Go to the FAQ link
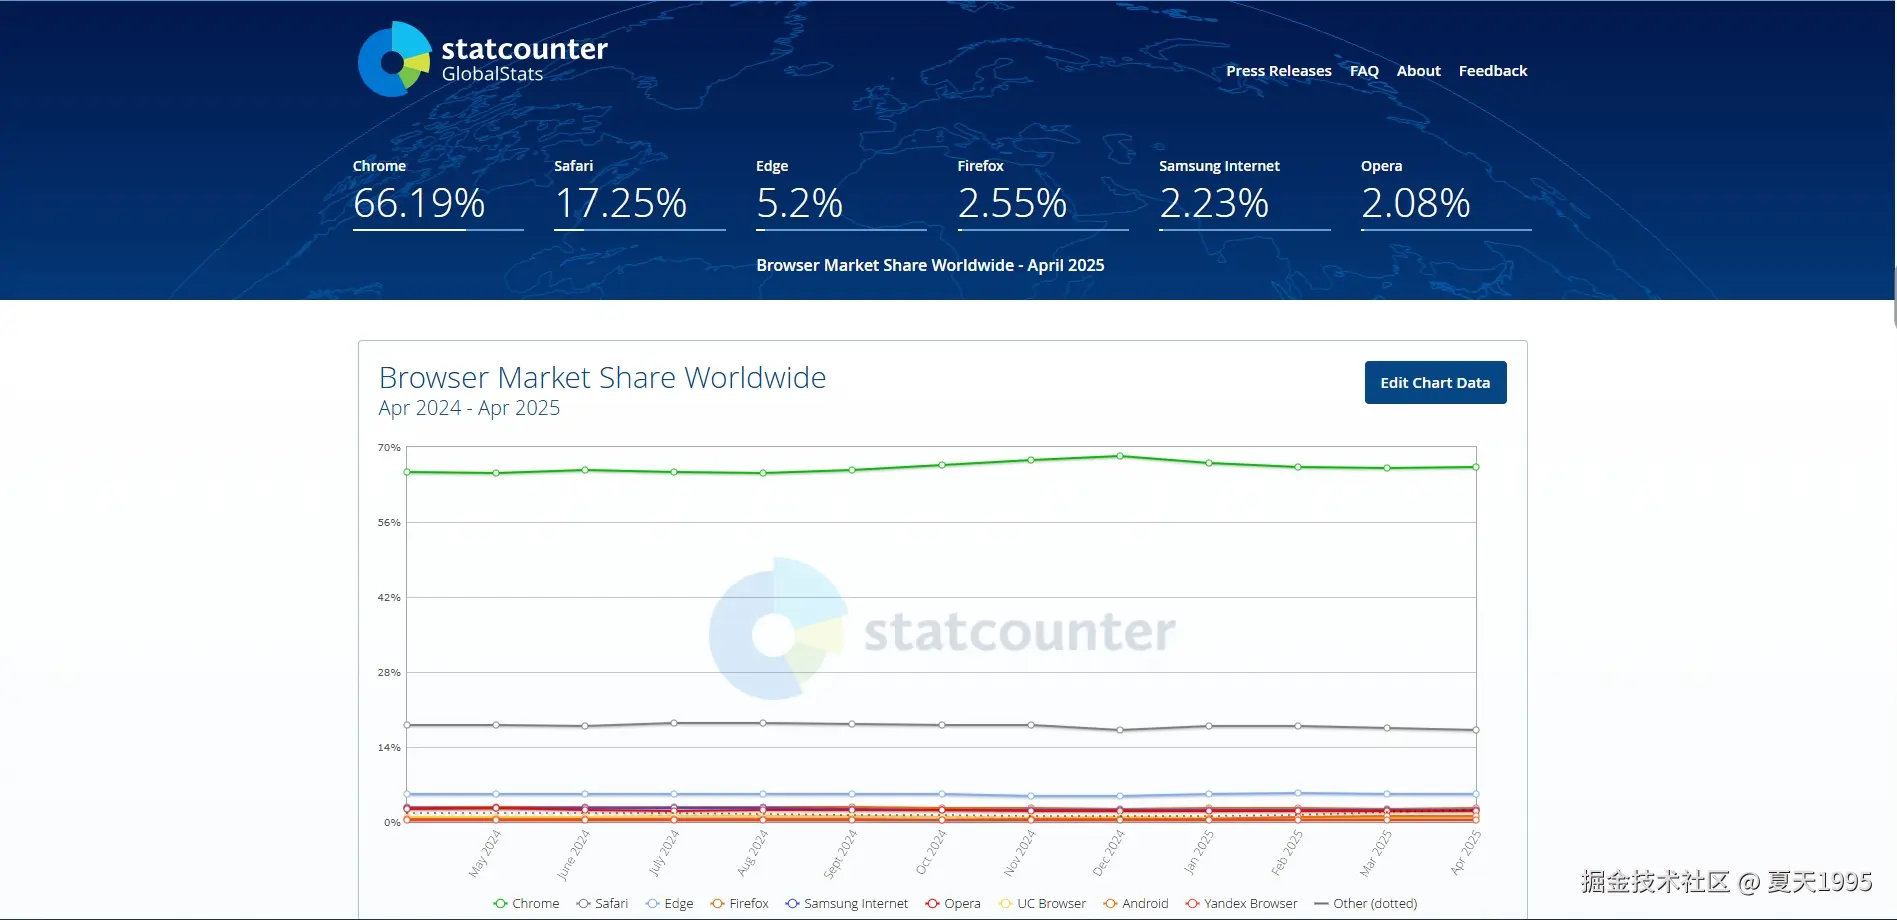Viewport: 1897px width, 920px height. coord(1364,71)
